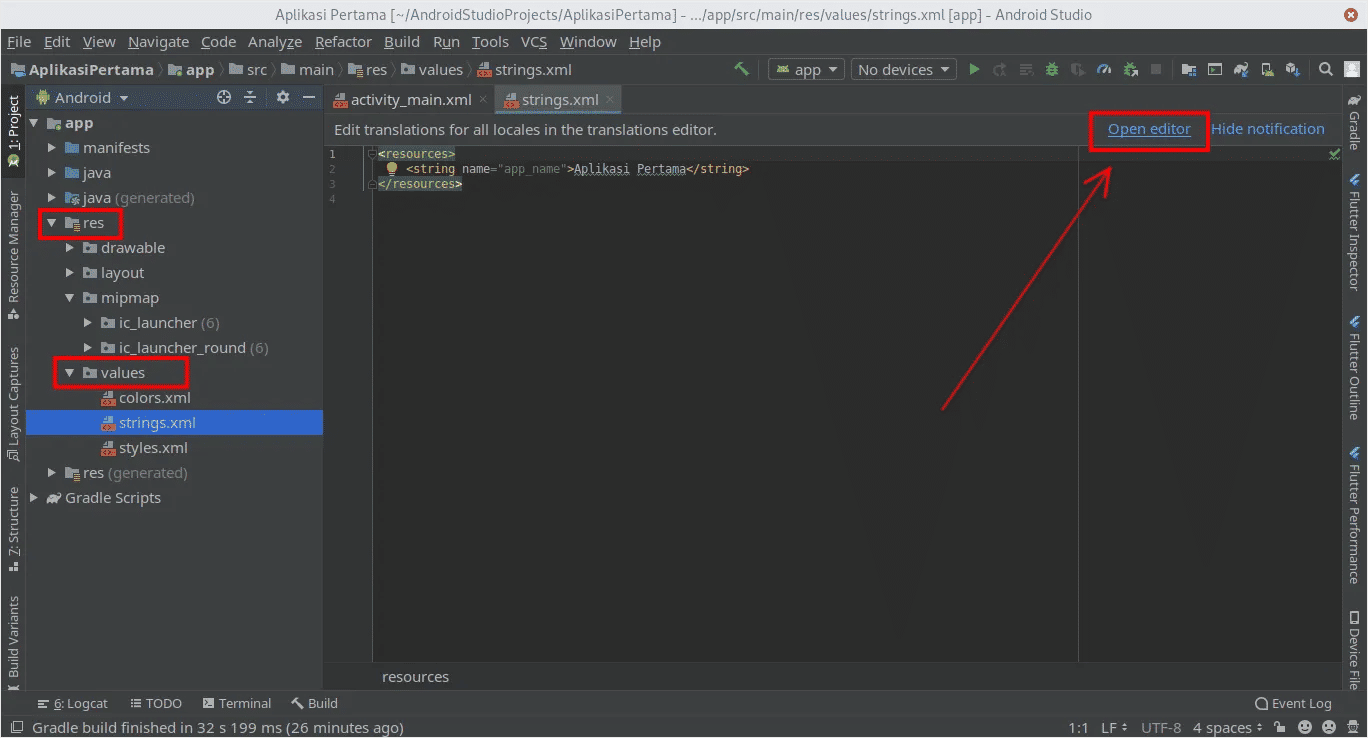Open the Build menu
Image resolution: width=1368 pixels, height=738 pixels.
402,42
